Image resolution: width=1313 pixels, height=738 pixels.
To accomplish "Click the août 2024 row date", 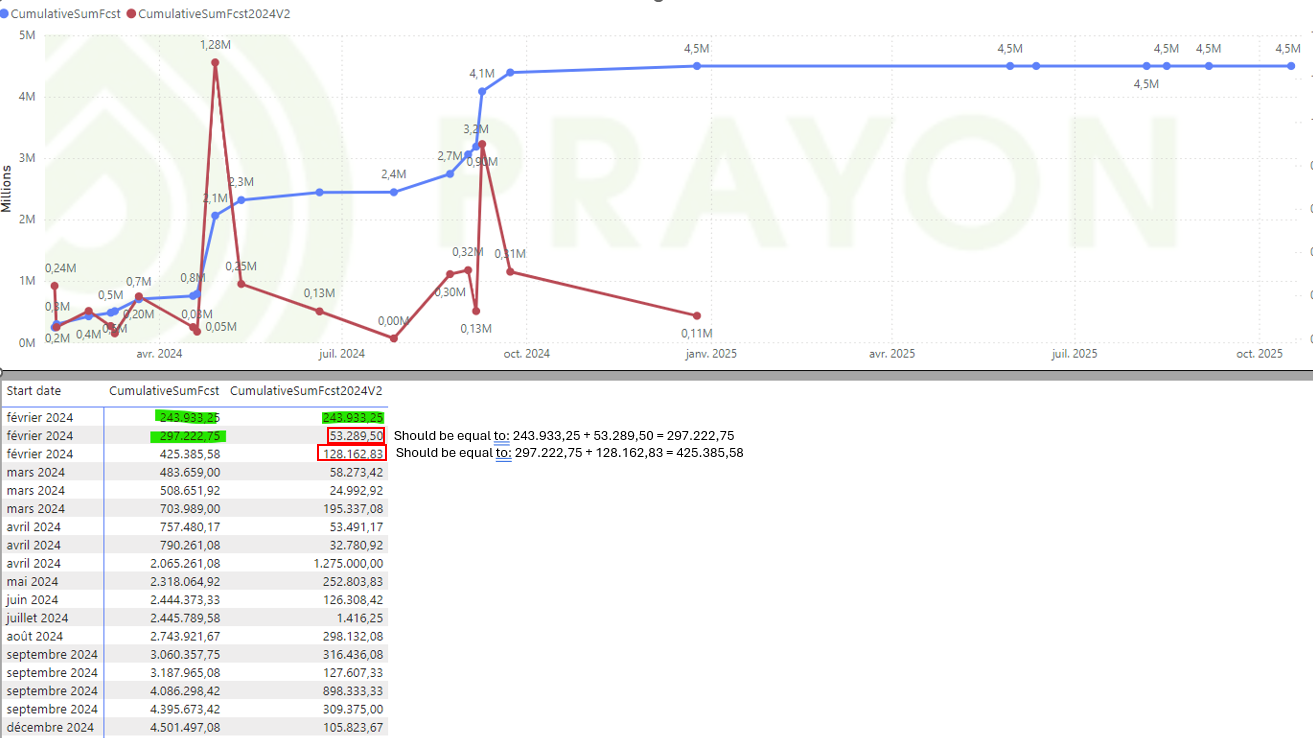I will [35, 636].
